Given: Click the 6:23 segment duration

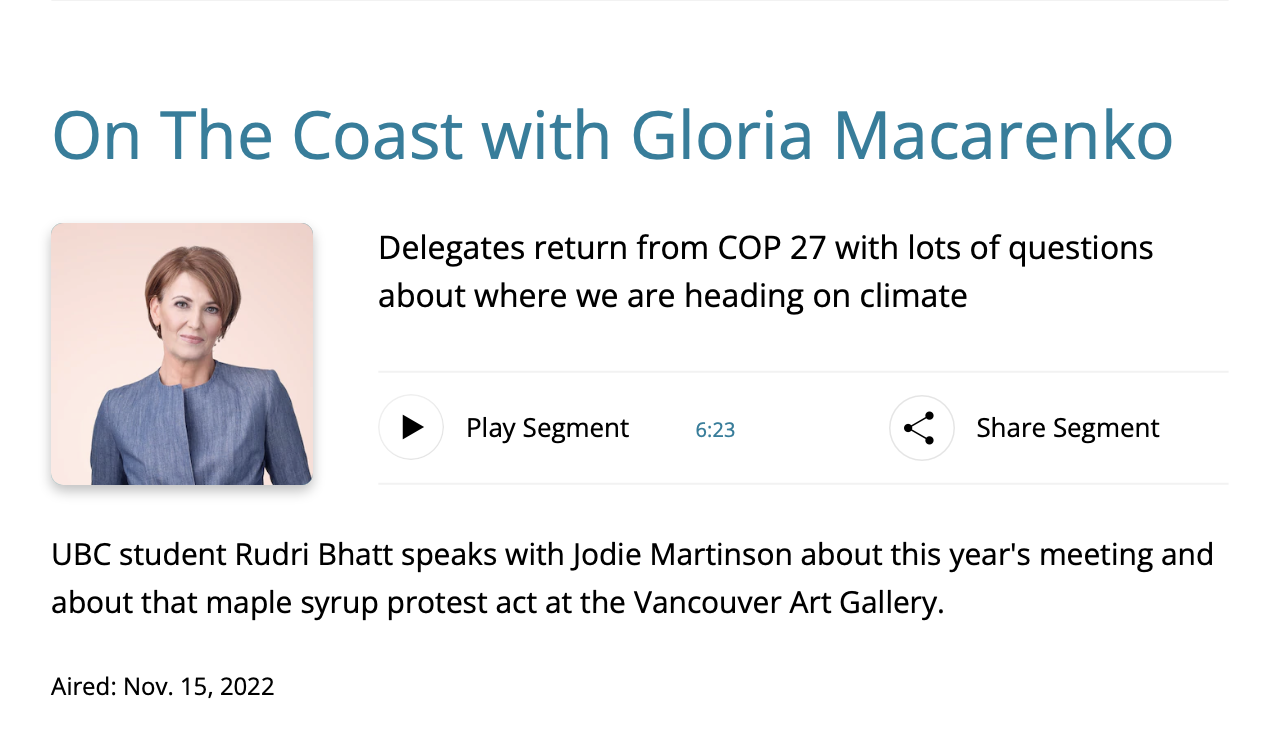Looking at the screenshot, I should click(x=715, y=430).
